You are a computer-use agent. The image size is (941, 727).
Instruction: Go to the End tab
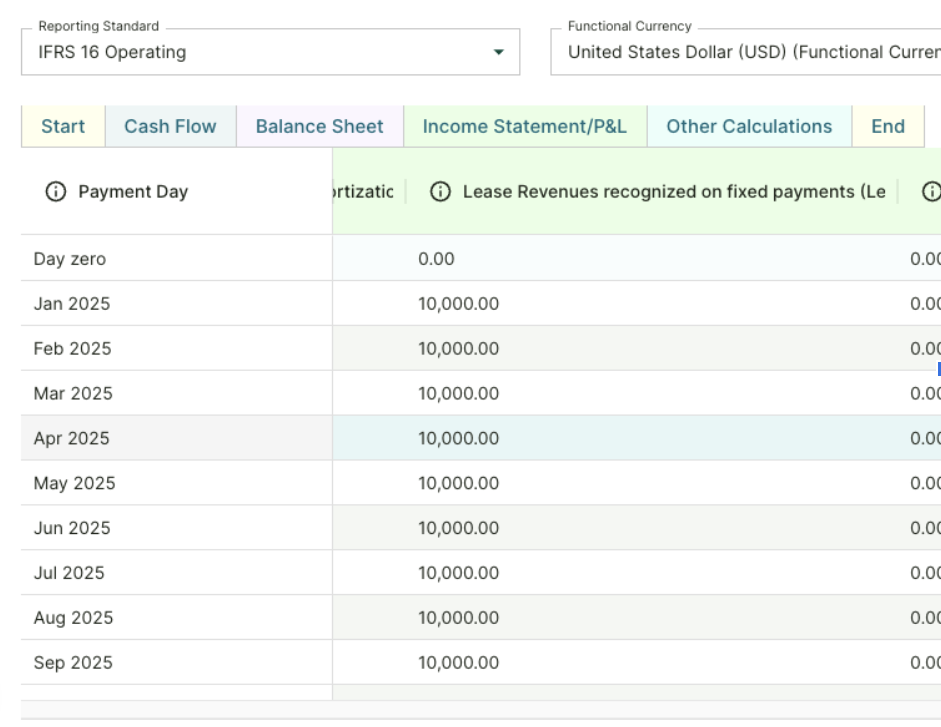click(x=888, y=127)
